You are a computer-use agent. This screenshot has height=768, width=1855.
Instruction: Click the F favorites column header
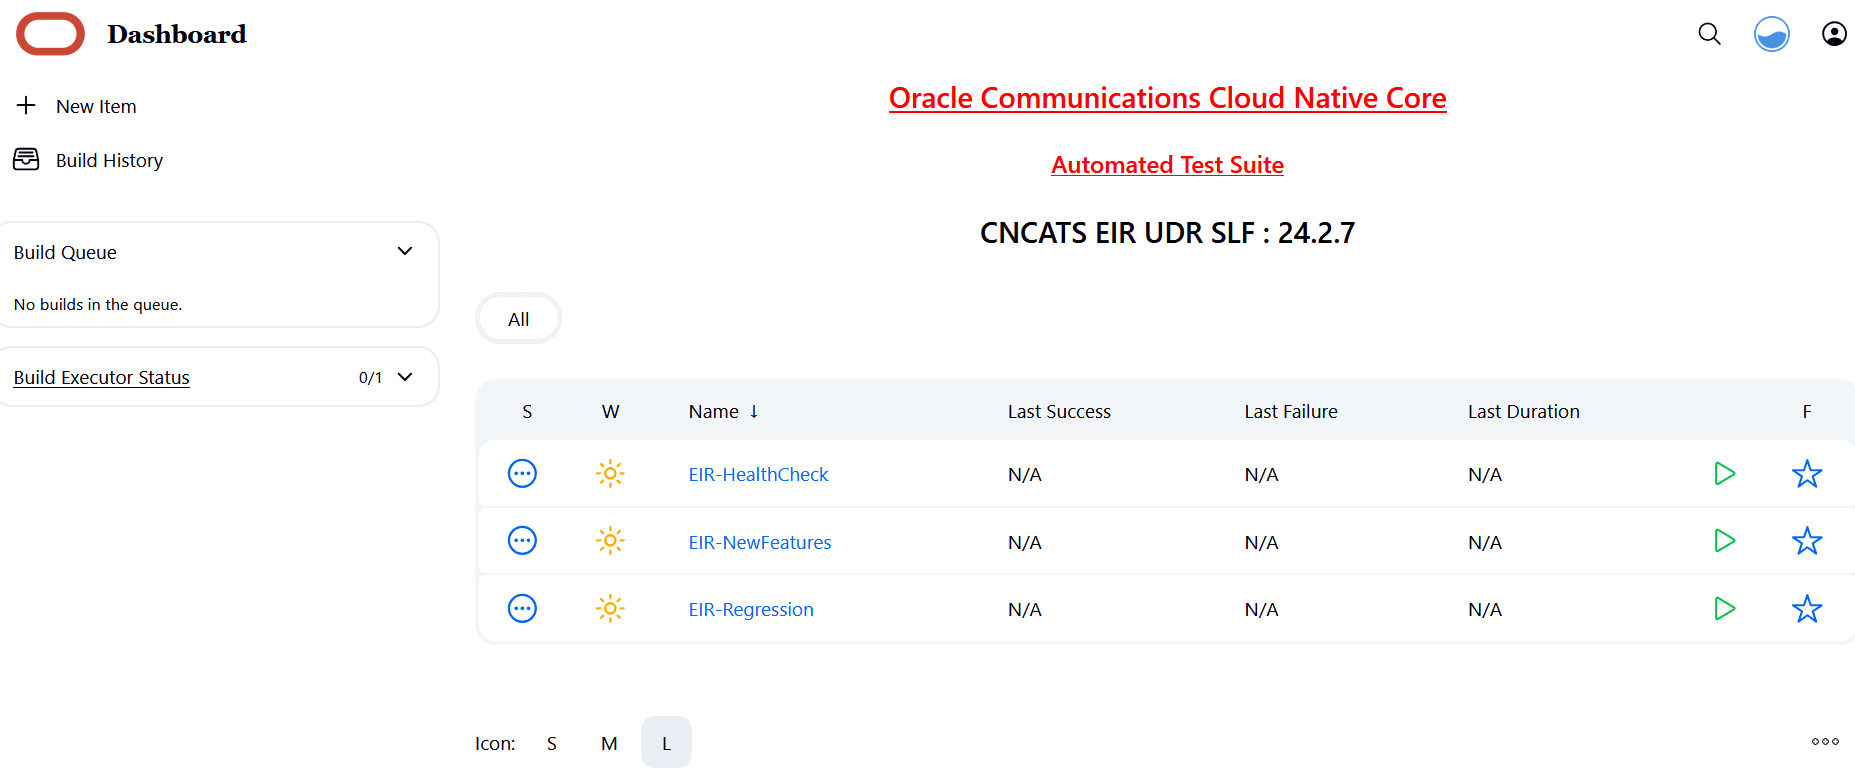pyautogui.click(x=1807, y=411)
